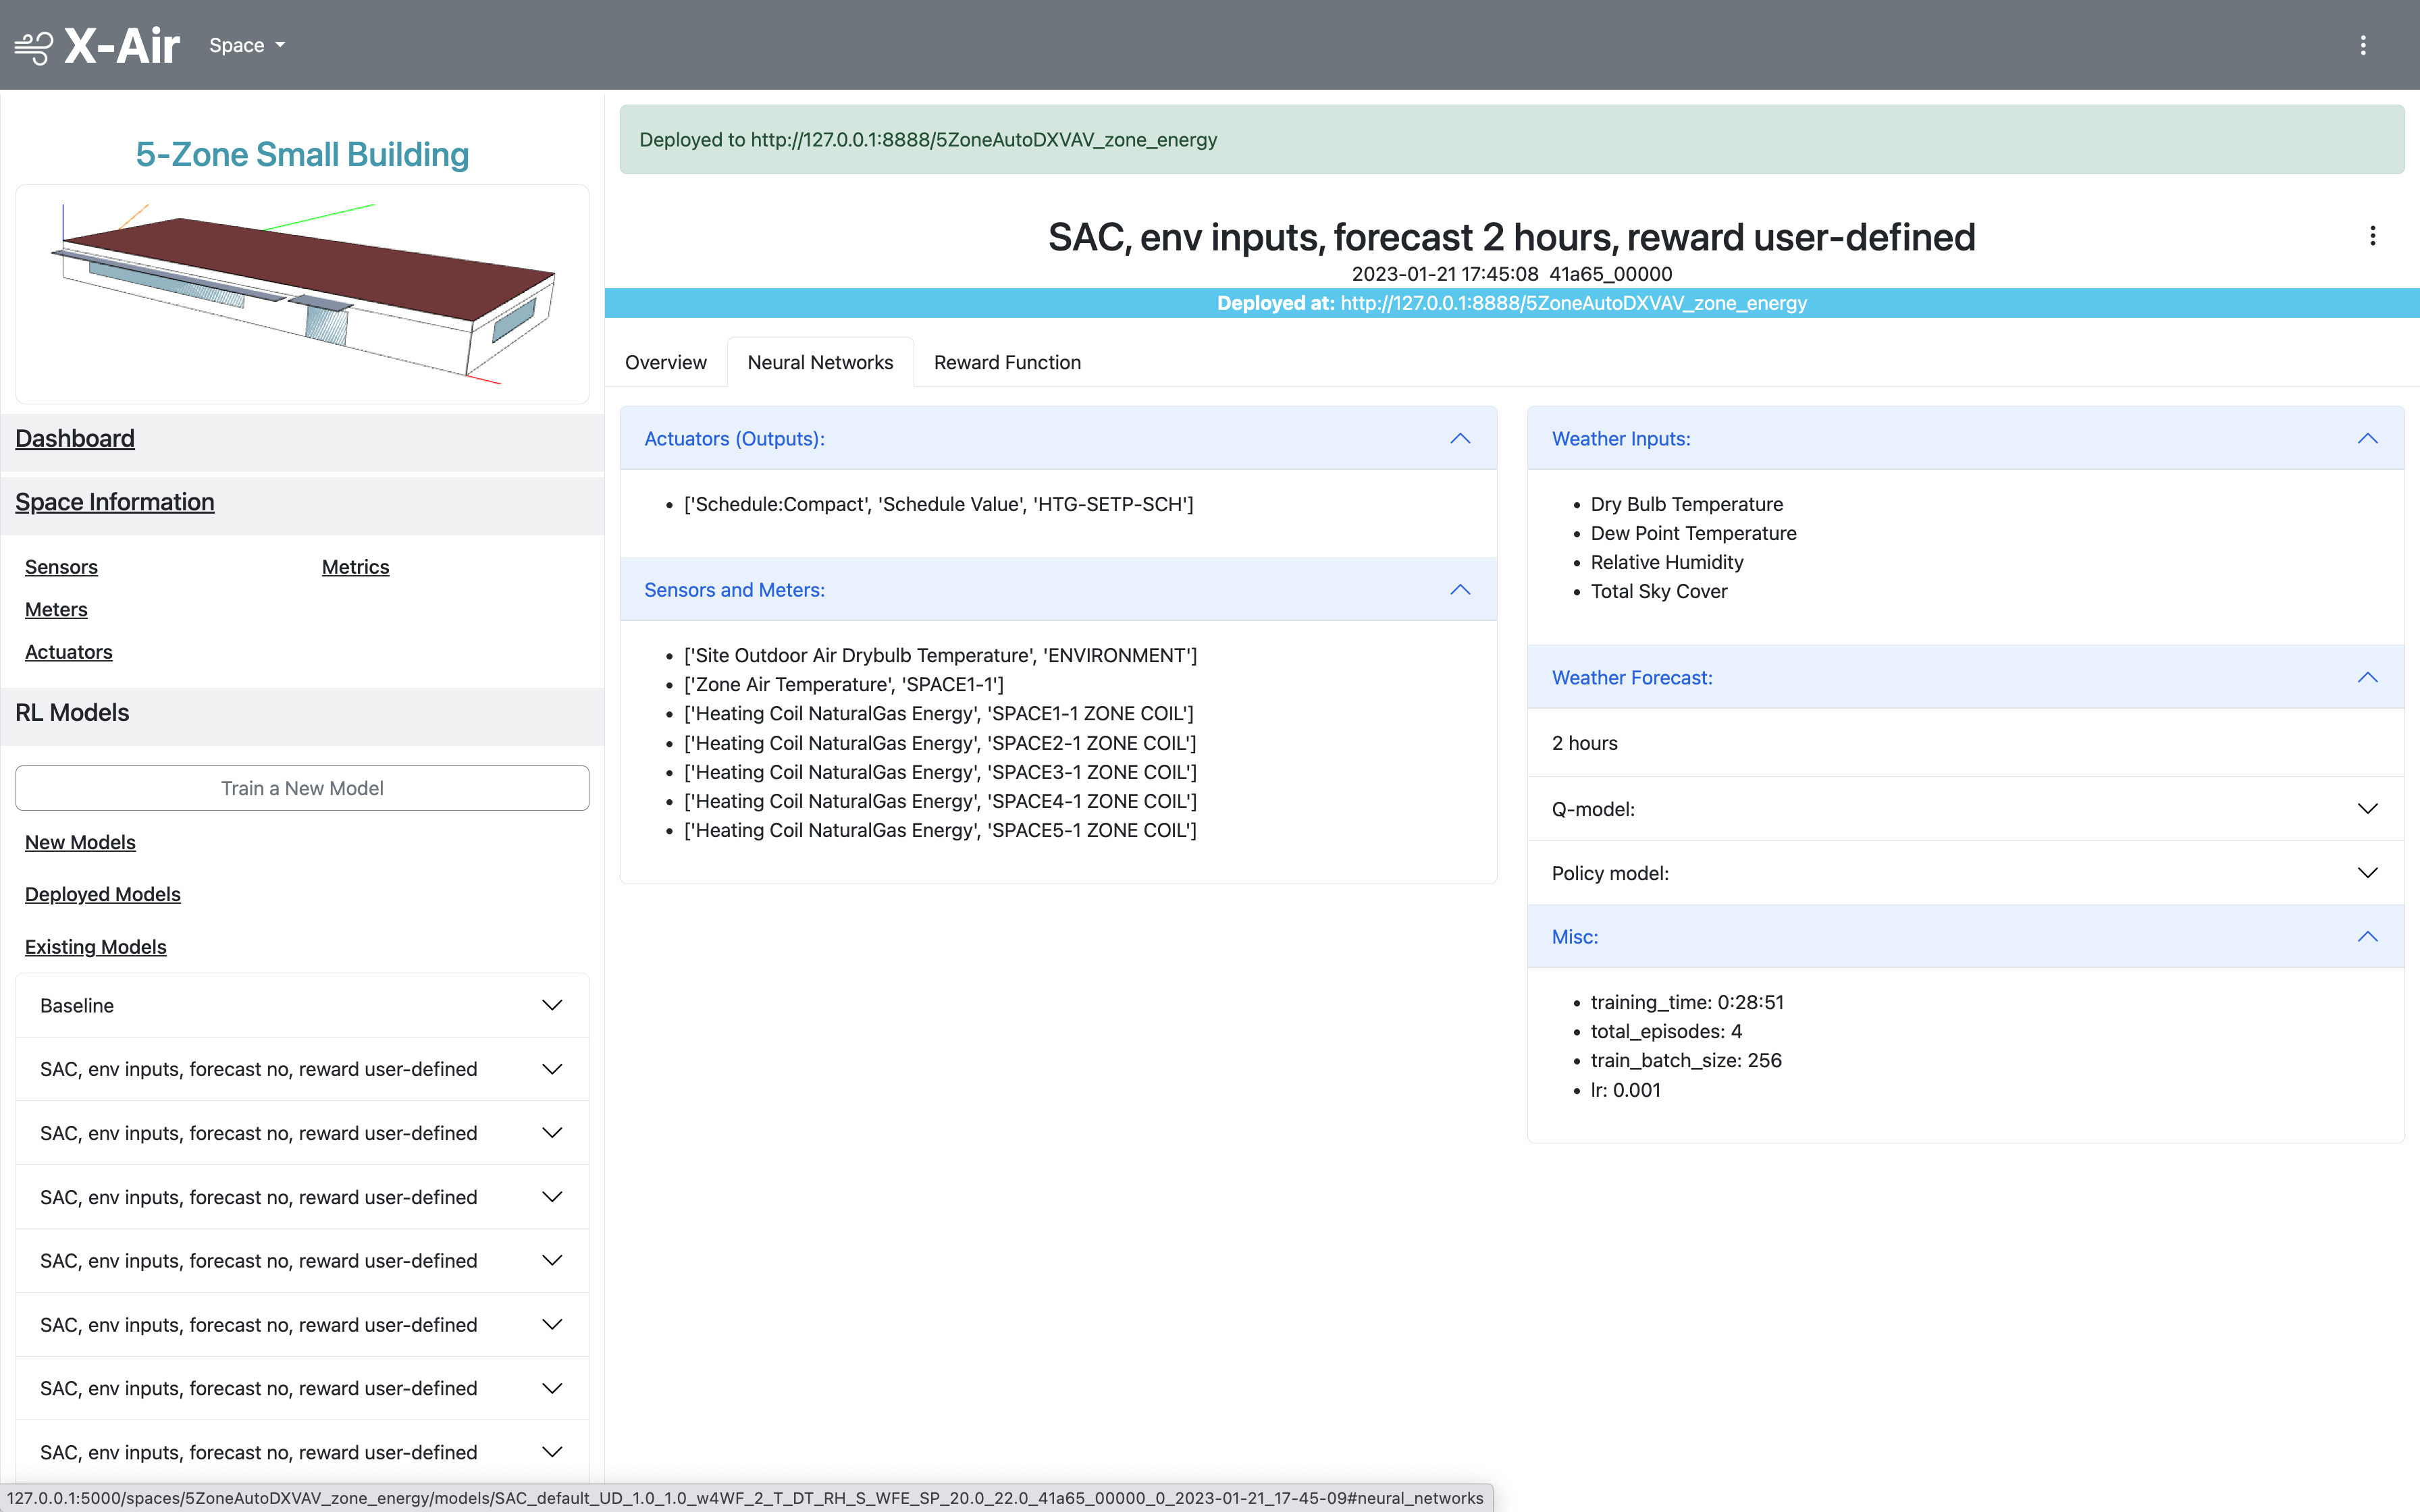Click 'Total Sky Cover' list item
The height and width of the screenshot is (1512, 2420).
1659,591
